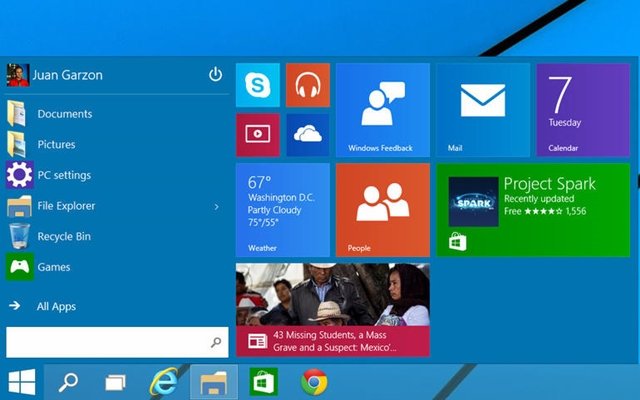Expand the File Explorer jump list arrow
640x400 pixels.
point(216,207)
